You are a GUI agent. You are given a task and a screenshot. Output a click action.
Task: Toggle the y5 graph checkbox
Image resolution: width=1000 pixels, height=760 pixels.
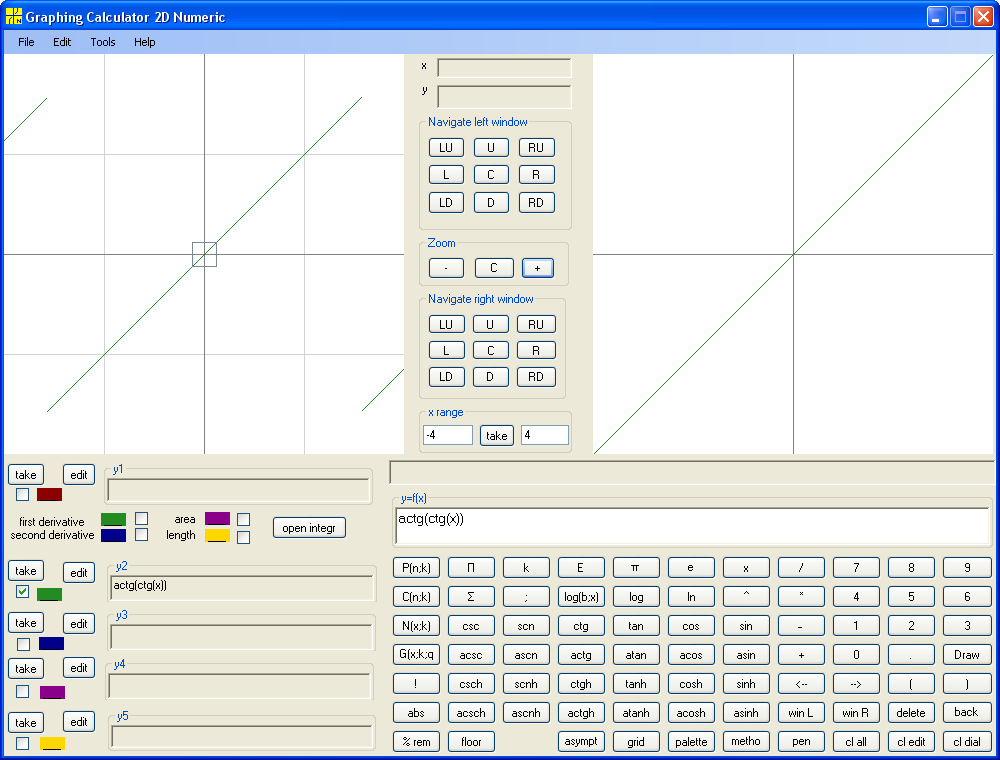[x=22, y=743]
